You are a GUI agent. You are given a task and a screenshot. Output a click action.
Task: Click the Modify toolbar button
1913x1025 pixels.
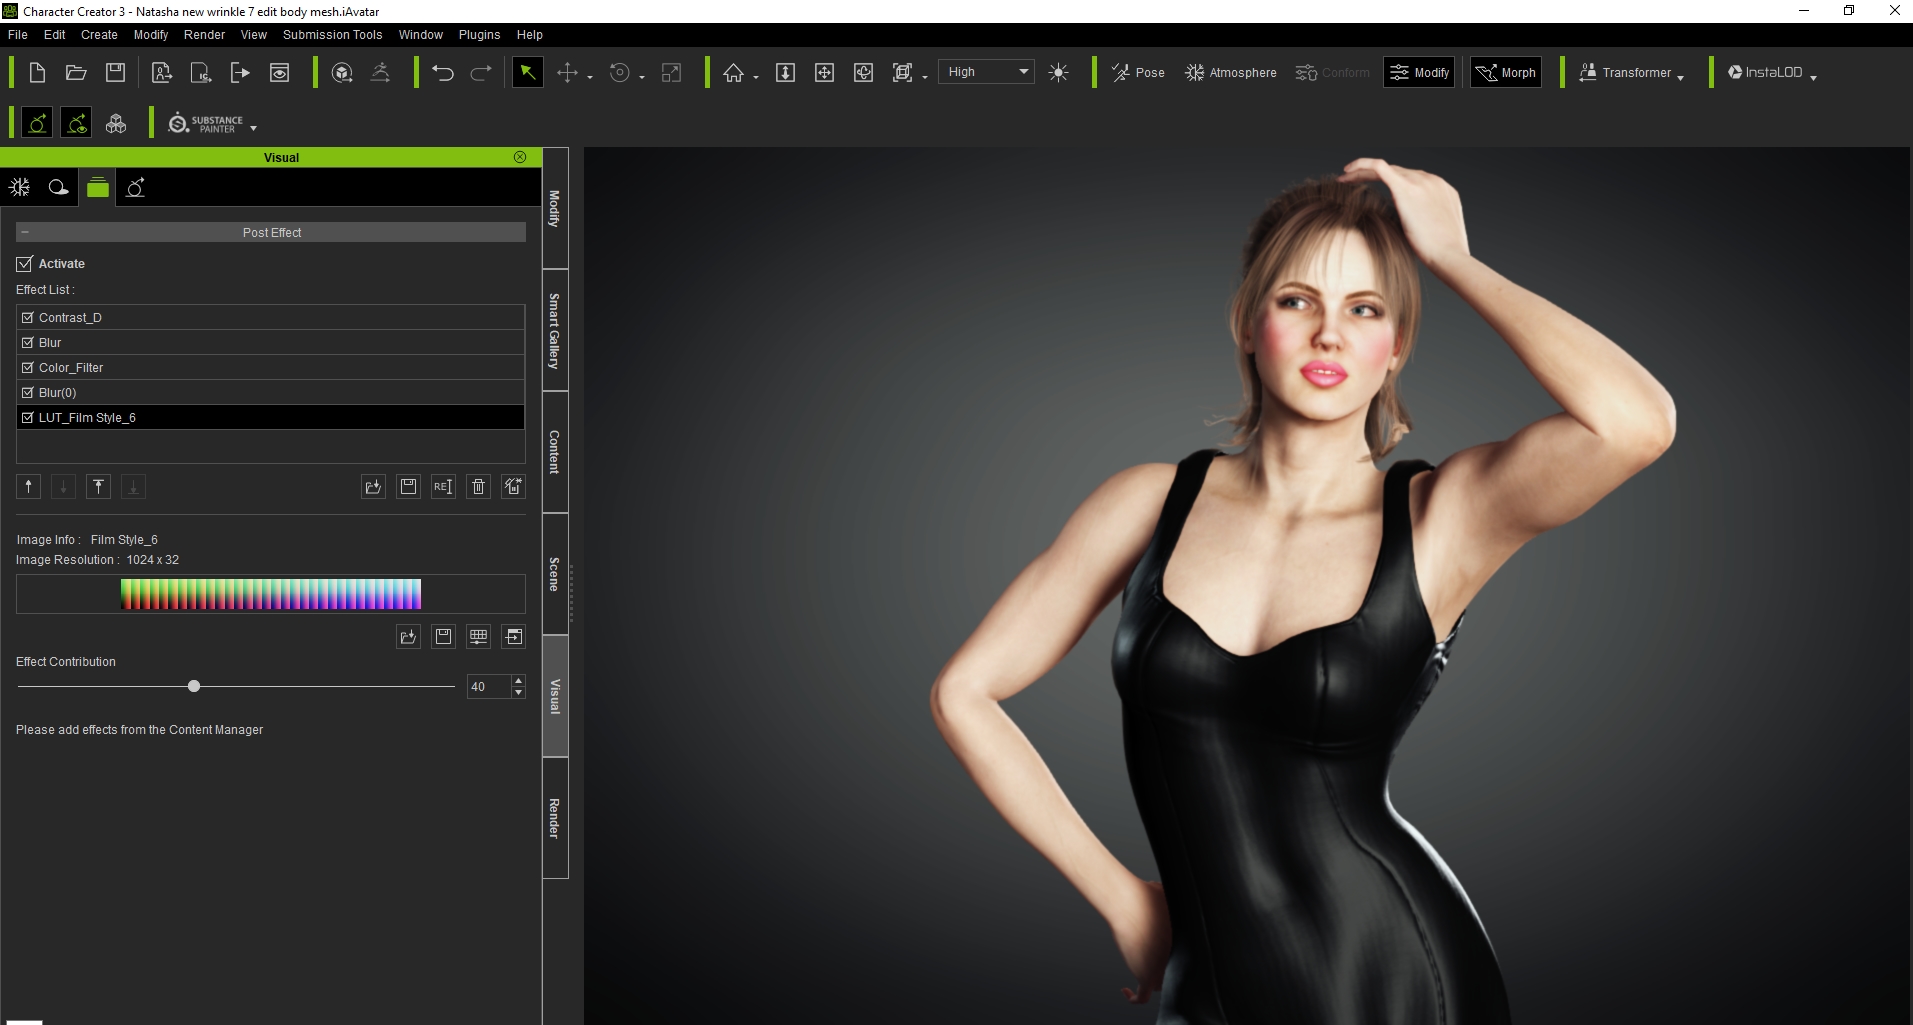(x=1419, y=72)
